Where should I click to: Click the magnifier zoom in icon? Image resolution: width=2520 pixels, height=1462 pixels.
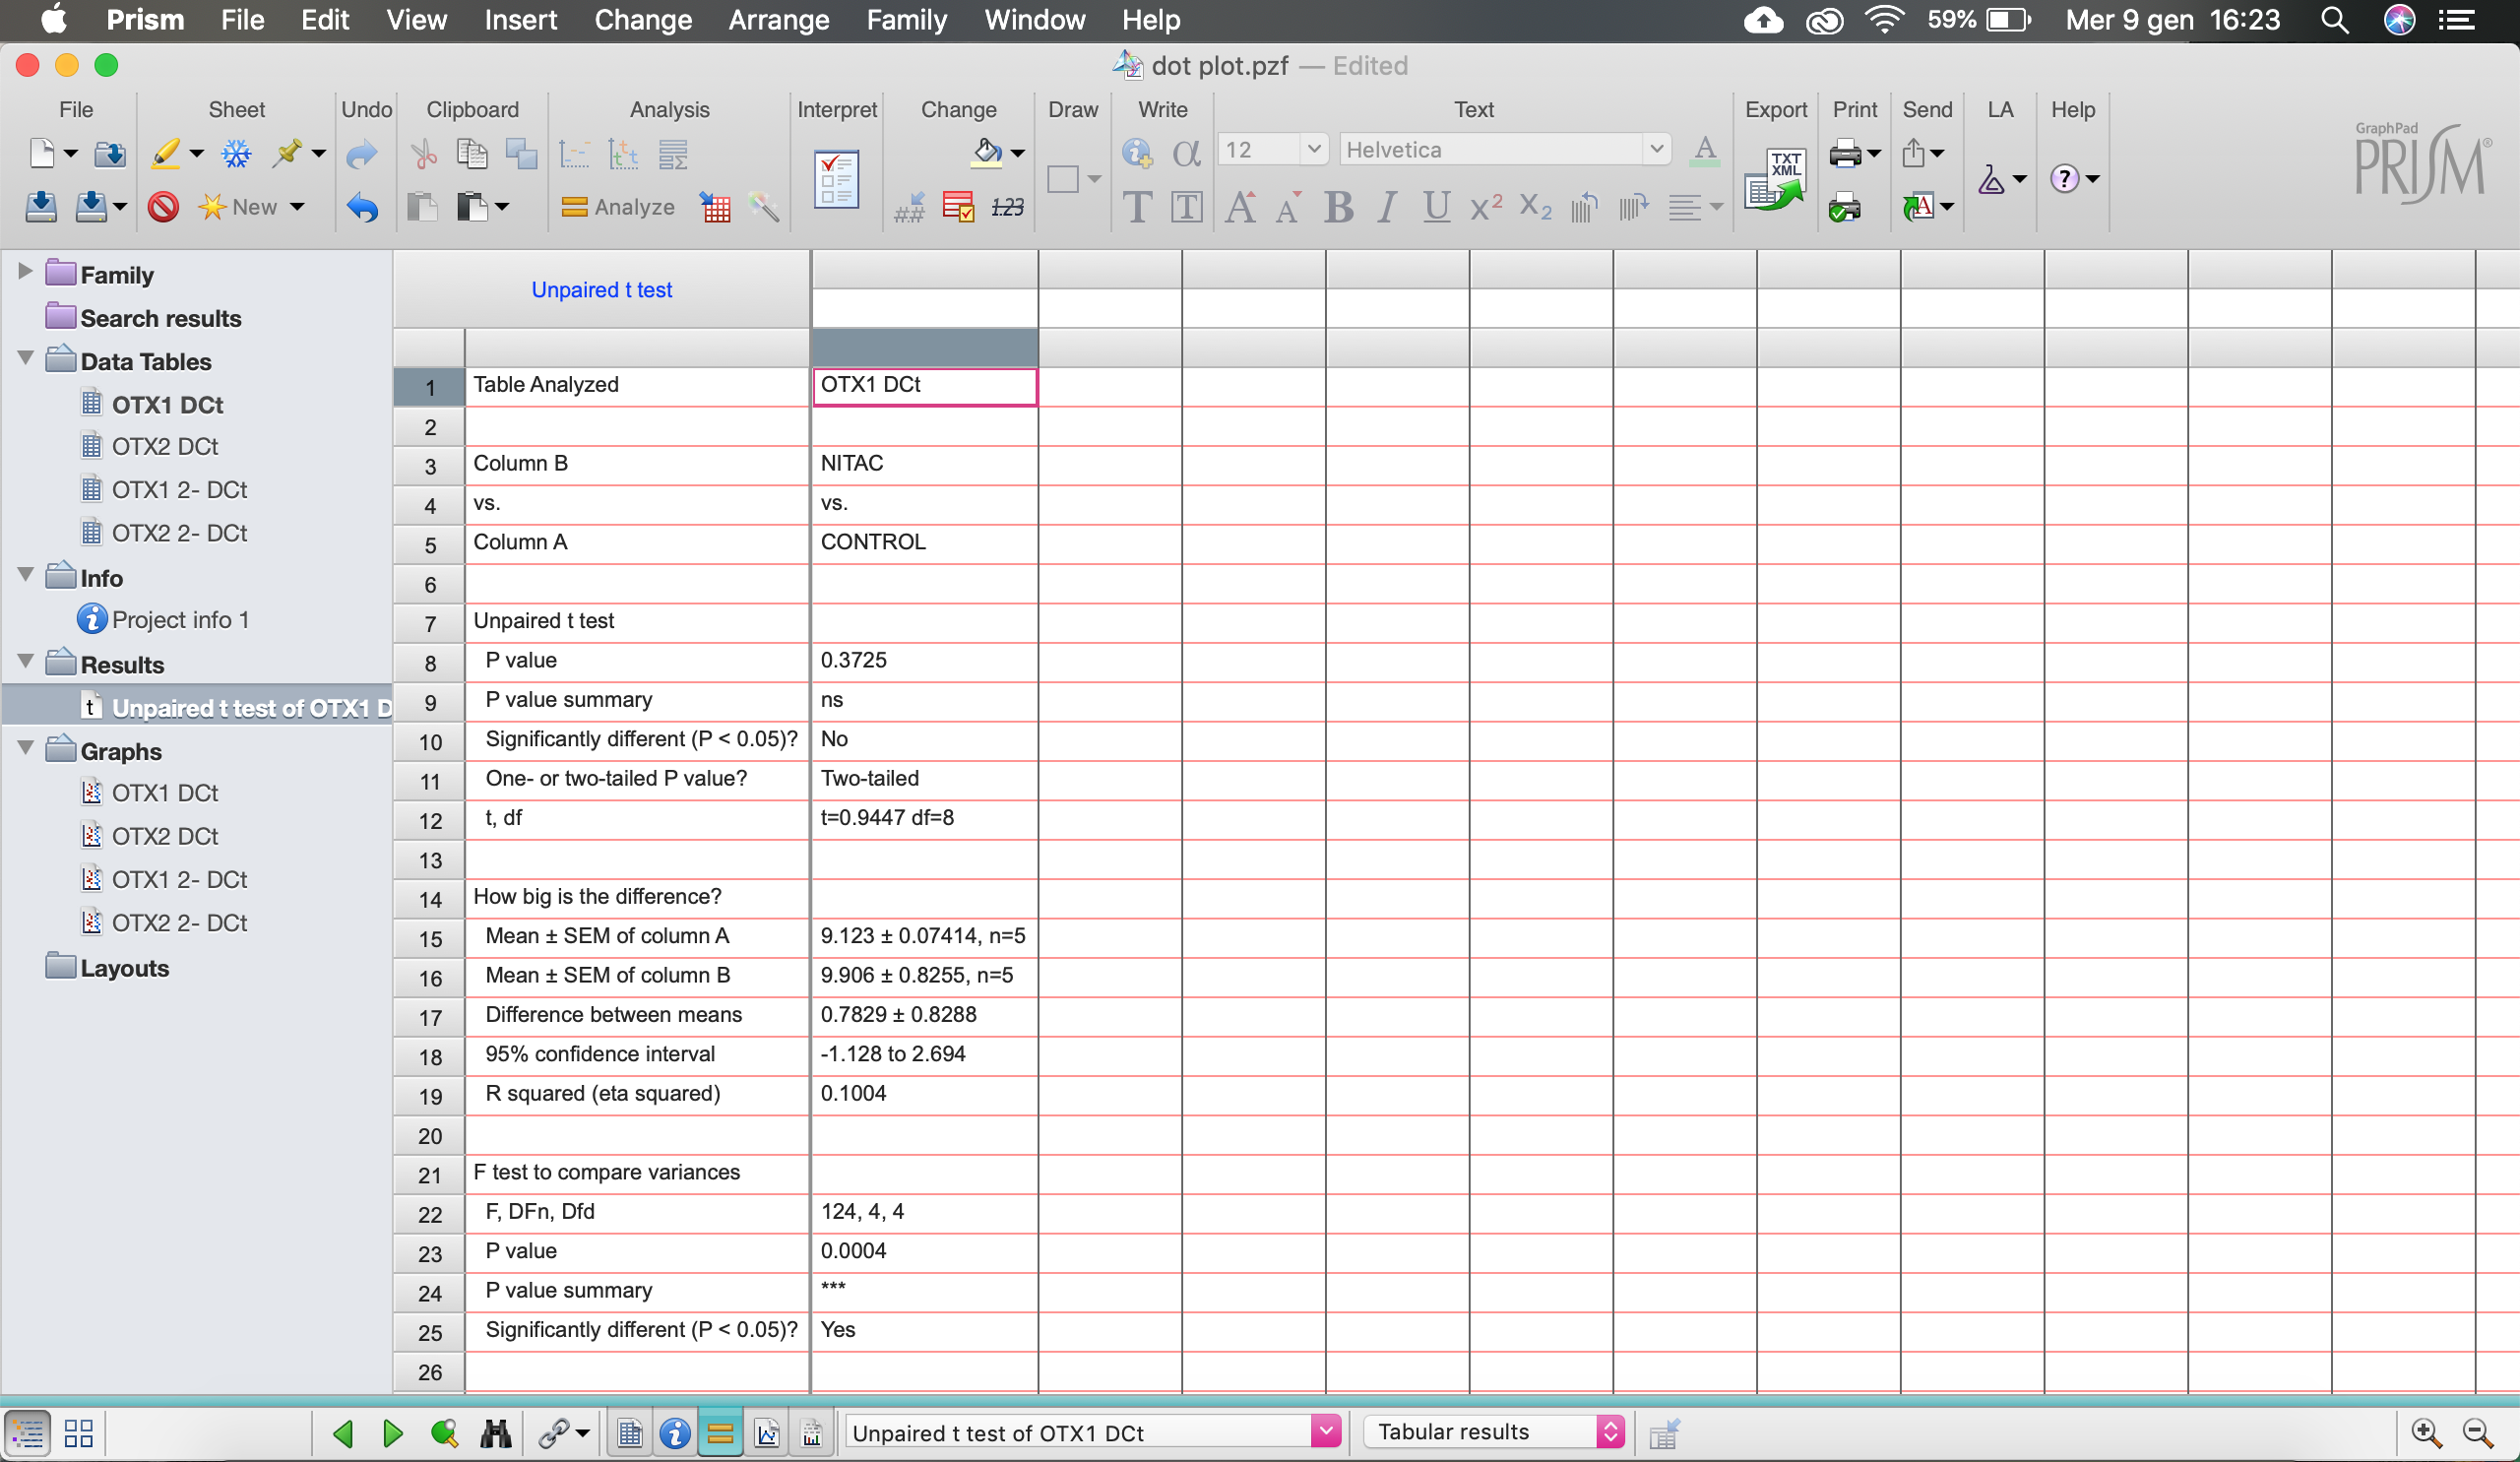(2426, 1433)
